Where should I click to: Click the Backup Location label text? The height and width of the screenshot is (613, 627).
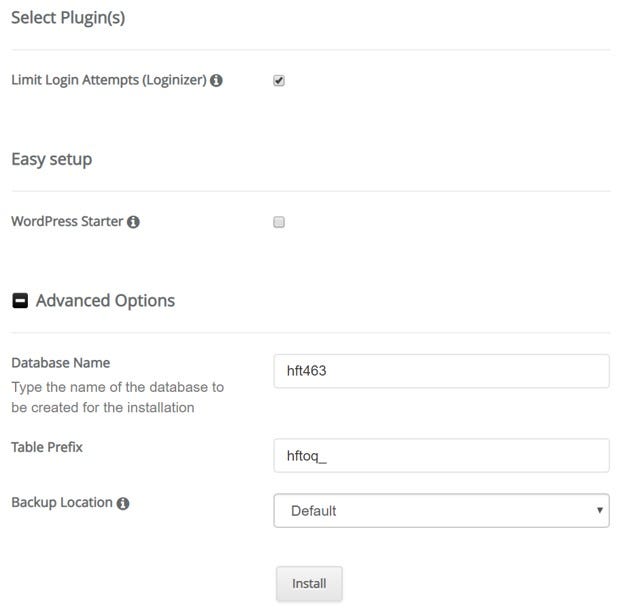[x=62, y=503]
